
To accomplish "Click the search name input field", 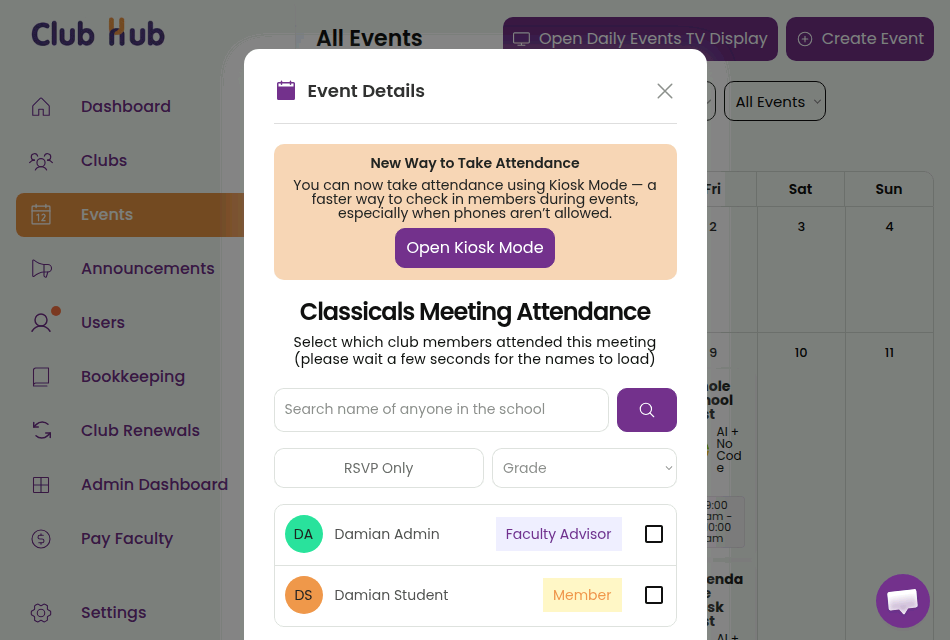I will (x=441, y=410).
